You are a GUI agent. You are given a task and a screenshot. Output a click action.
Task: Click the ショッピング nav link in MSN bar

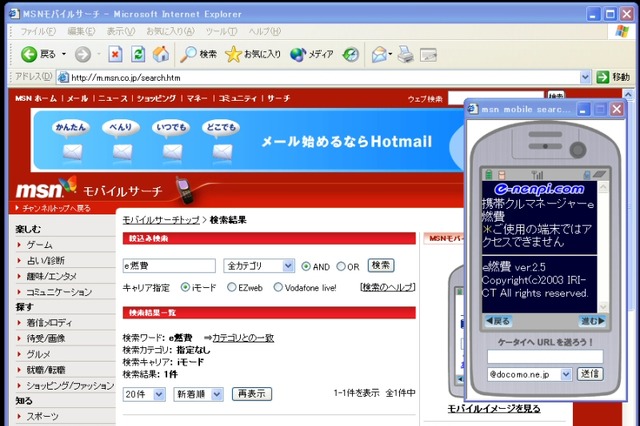[156, 98]
